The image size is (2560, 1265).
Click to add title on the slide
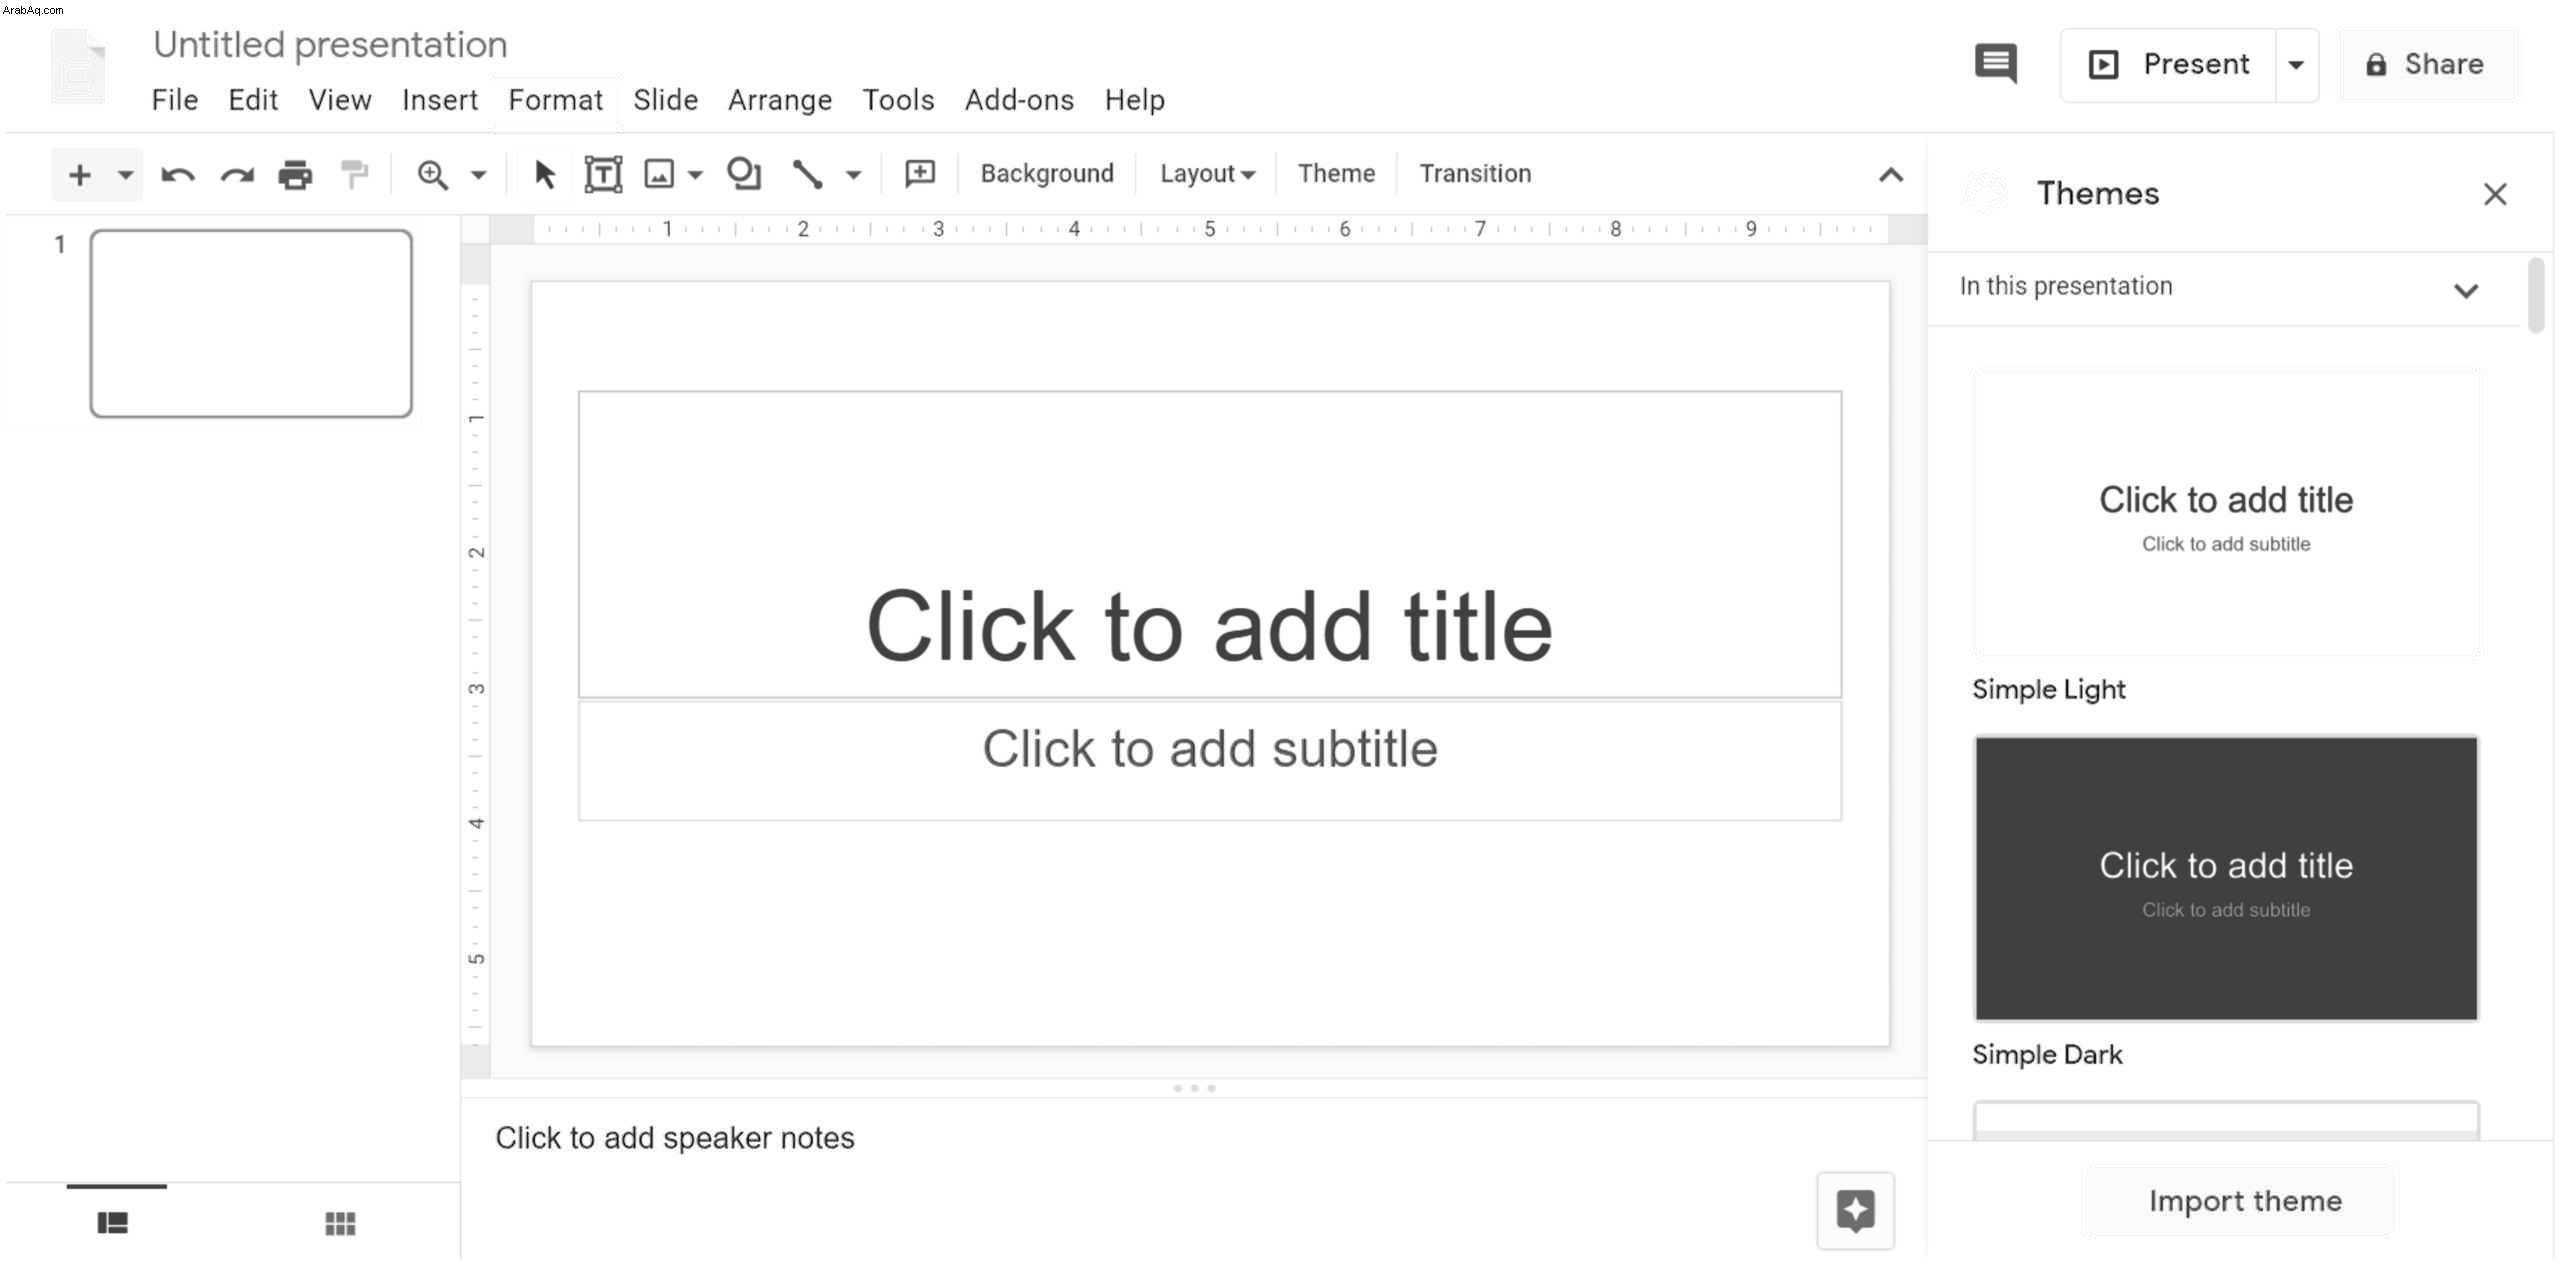tap(1209, 545)
